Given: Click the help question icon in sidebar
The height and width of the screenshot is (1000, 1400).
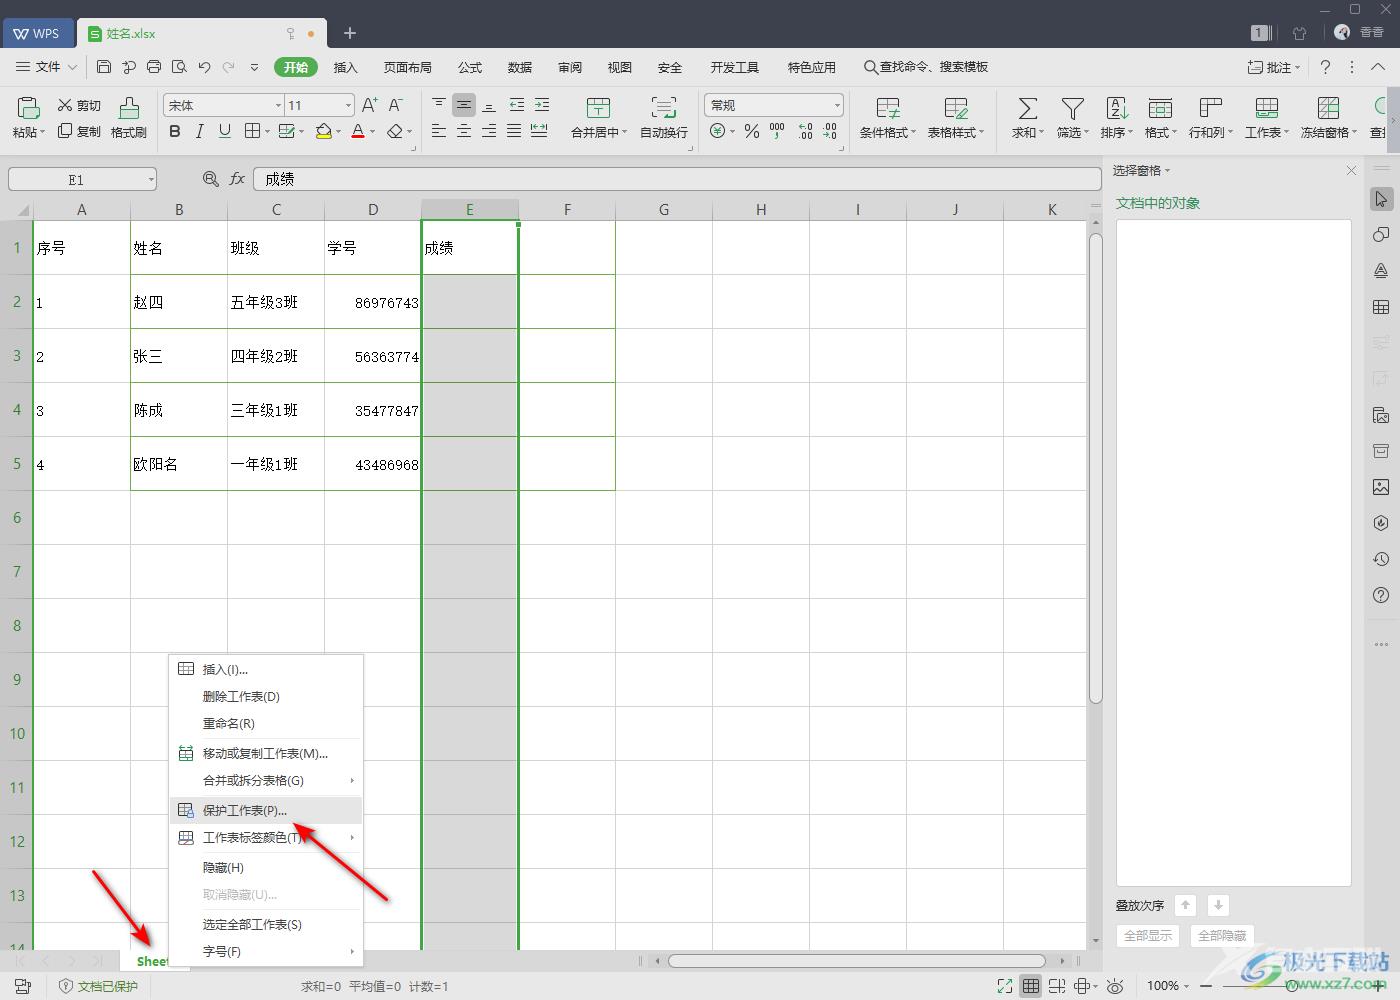Looking at the screenshot, I should (x=1381, y=595).
